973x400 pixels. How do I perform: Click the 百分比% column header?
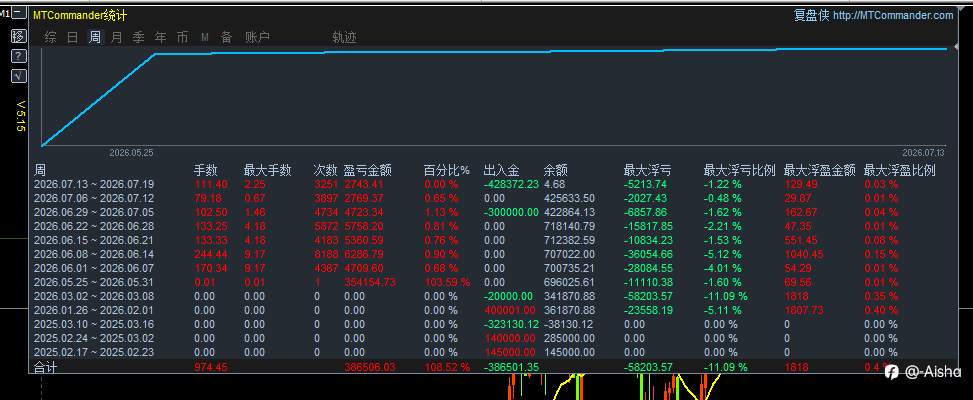tap(447, 171)
